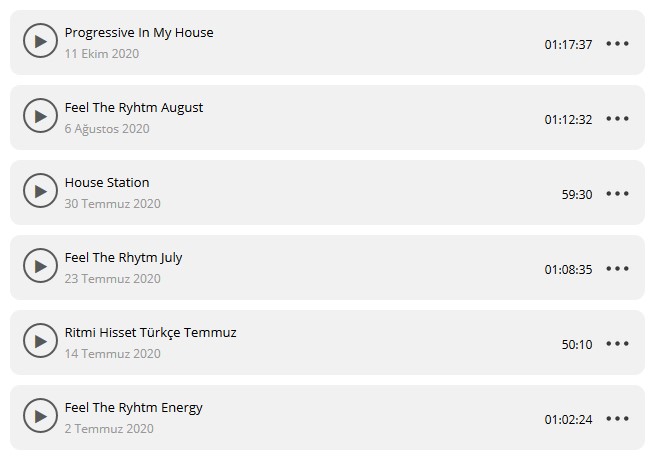Screen dimensions: 653x456
Task: Play Feel The Ryhtm Energy mix
Action: (40, 417)
